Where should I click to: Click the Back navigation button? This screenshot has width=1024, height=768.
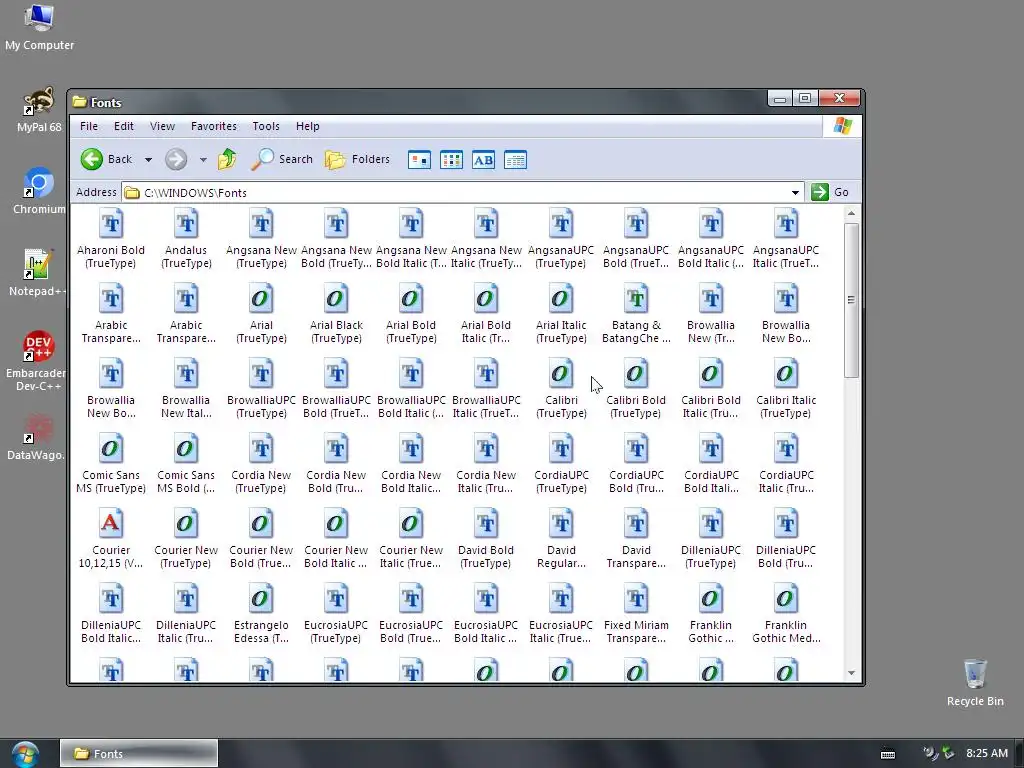tap(106, 159)
